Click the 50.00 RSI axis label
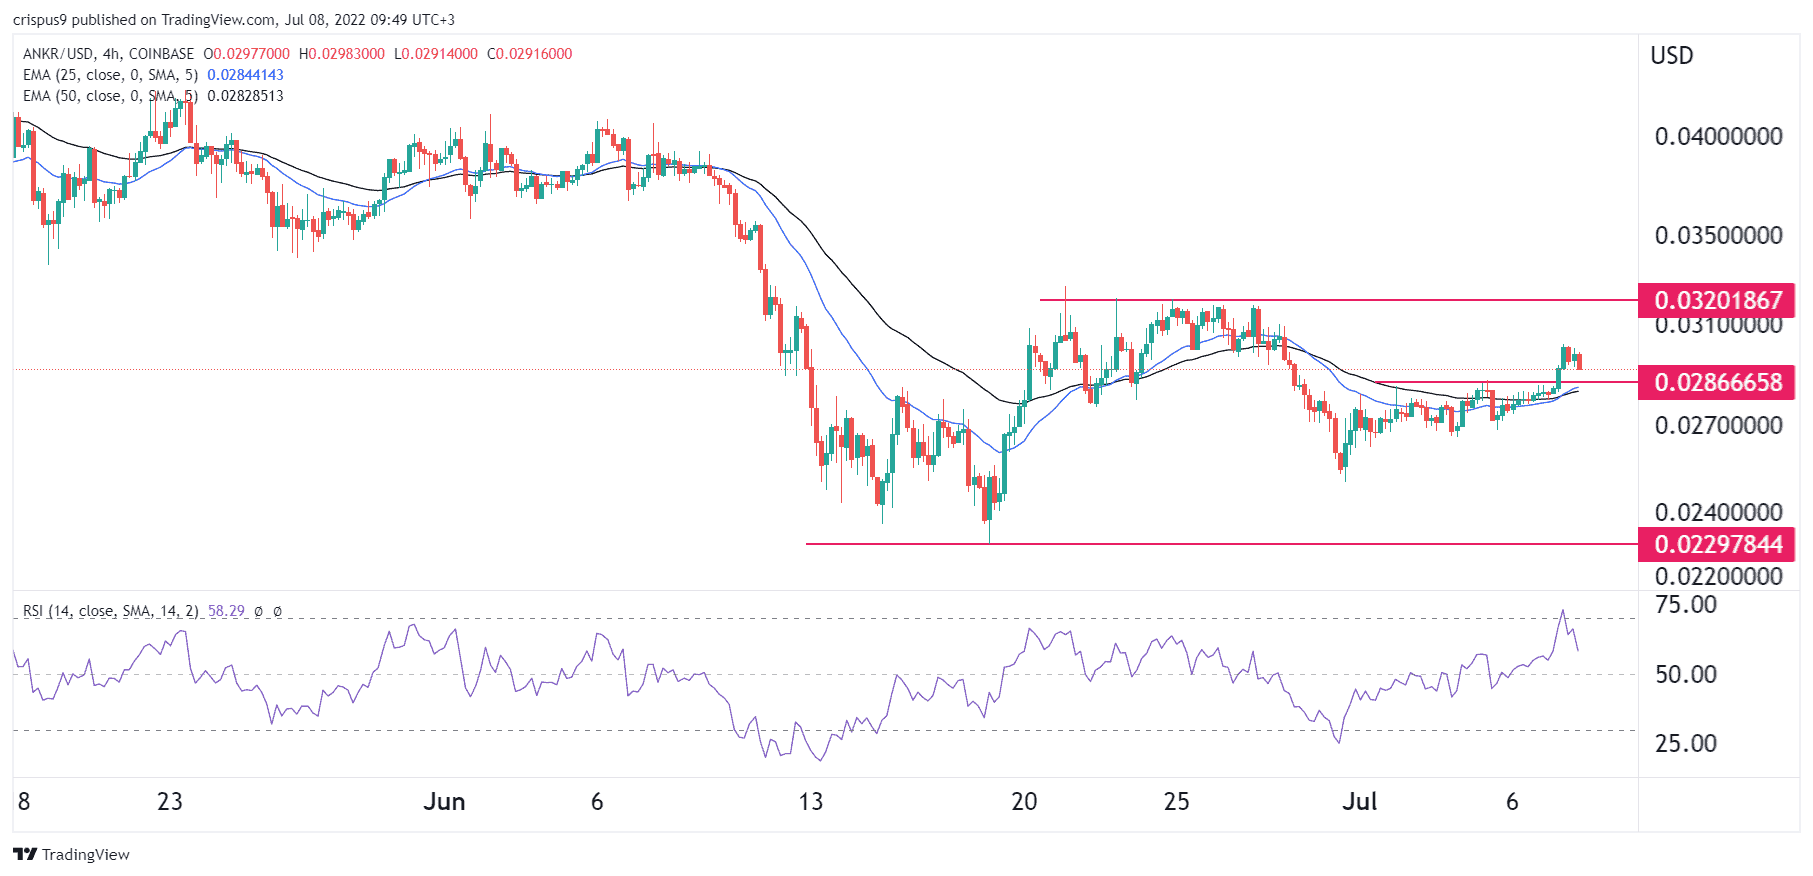 pos(1686,675)
